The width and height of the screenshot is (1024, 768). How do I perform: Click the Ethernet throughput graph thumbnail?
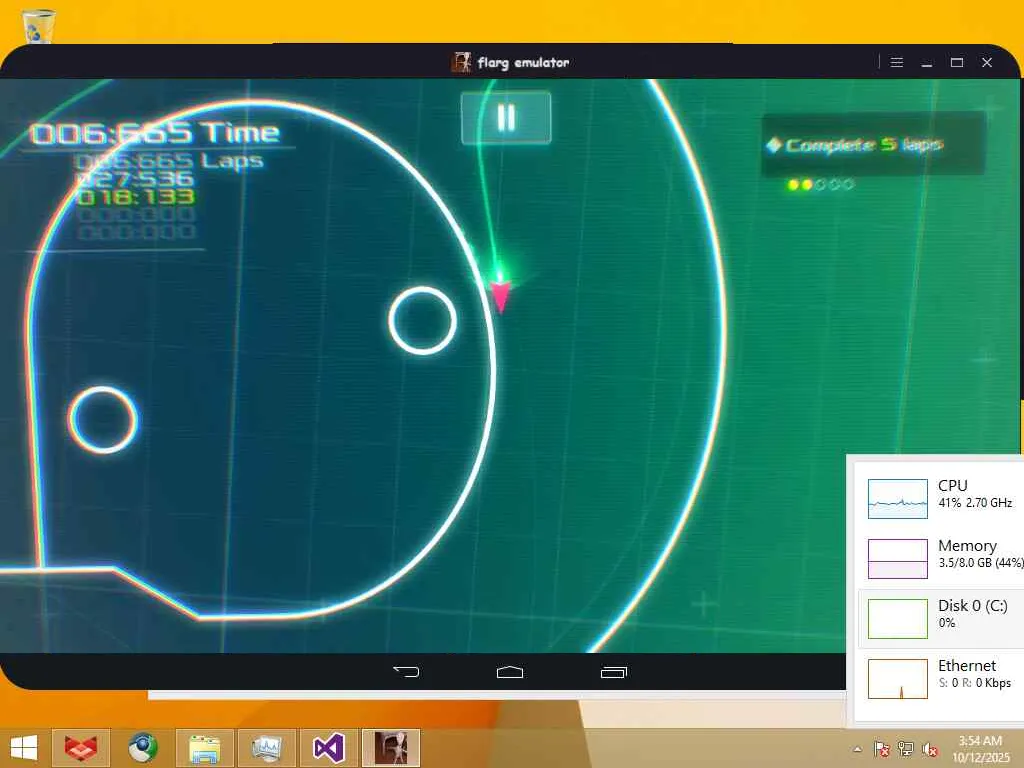pos(897,679)
